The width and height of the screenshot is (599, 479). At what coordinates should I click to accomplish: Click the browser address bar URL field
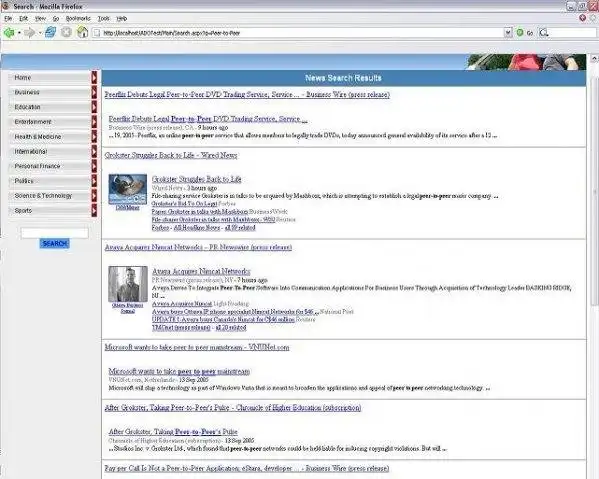(x=298, y=33)
